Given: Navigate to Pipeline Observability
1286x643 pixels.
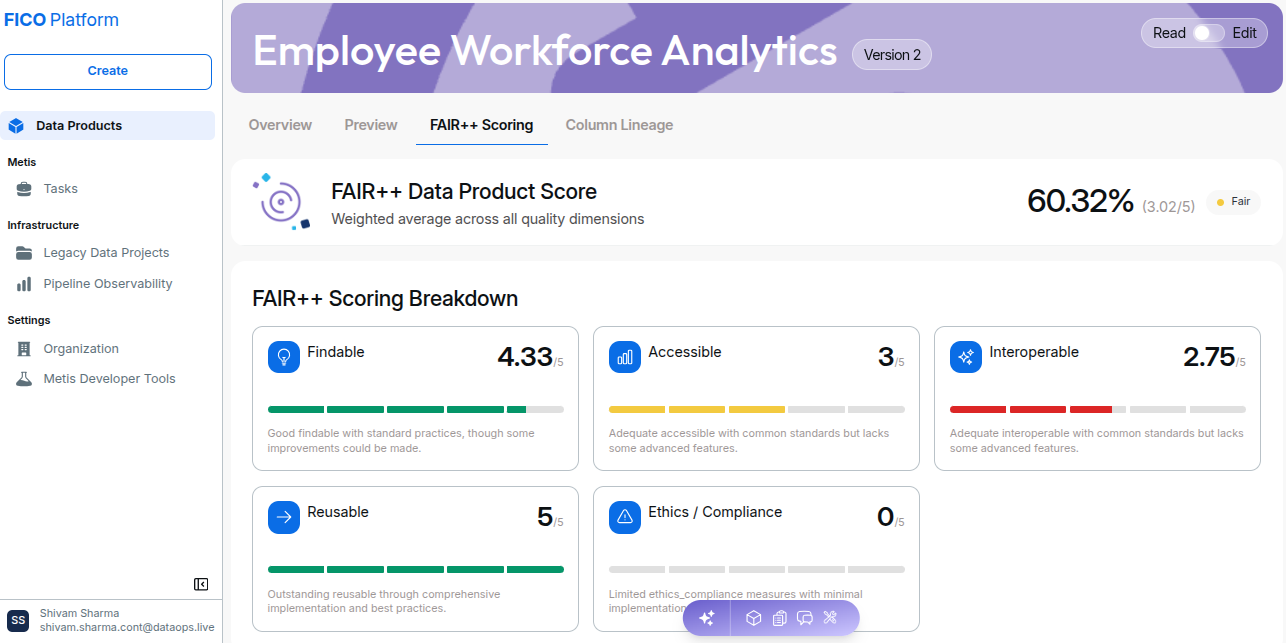Looking at the screenshot, I should coord(108,284).
